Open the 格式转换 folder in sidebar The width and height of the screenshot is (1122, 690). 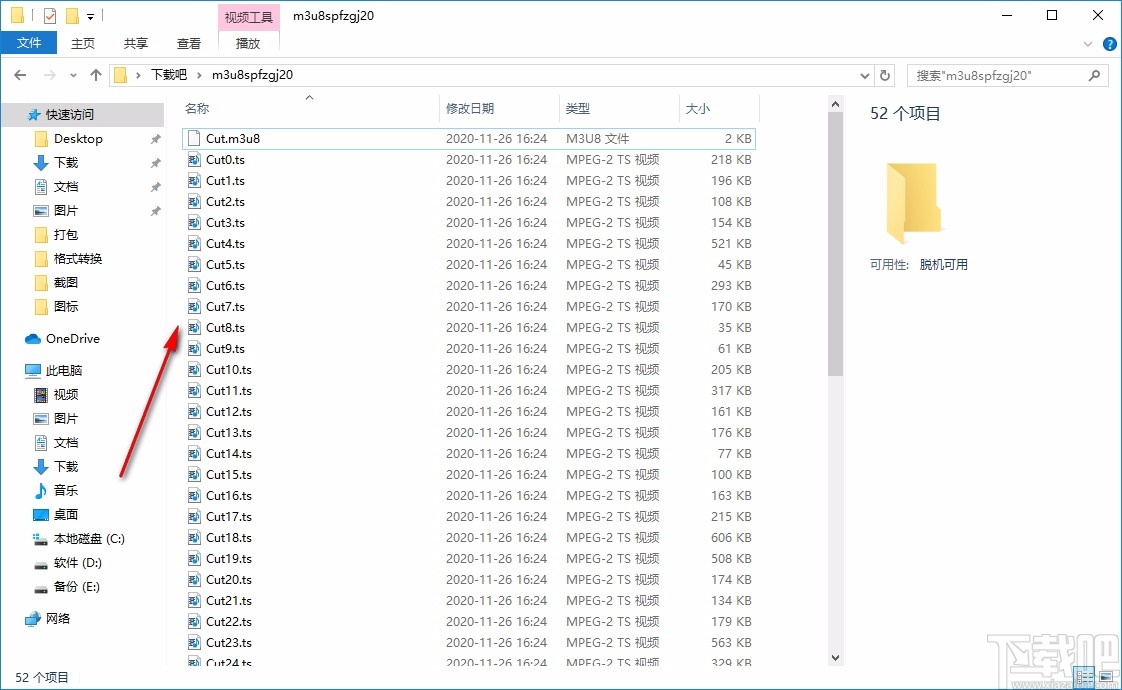point(78,258)
